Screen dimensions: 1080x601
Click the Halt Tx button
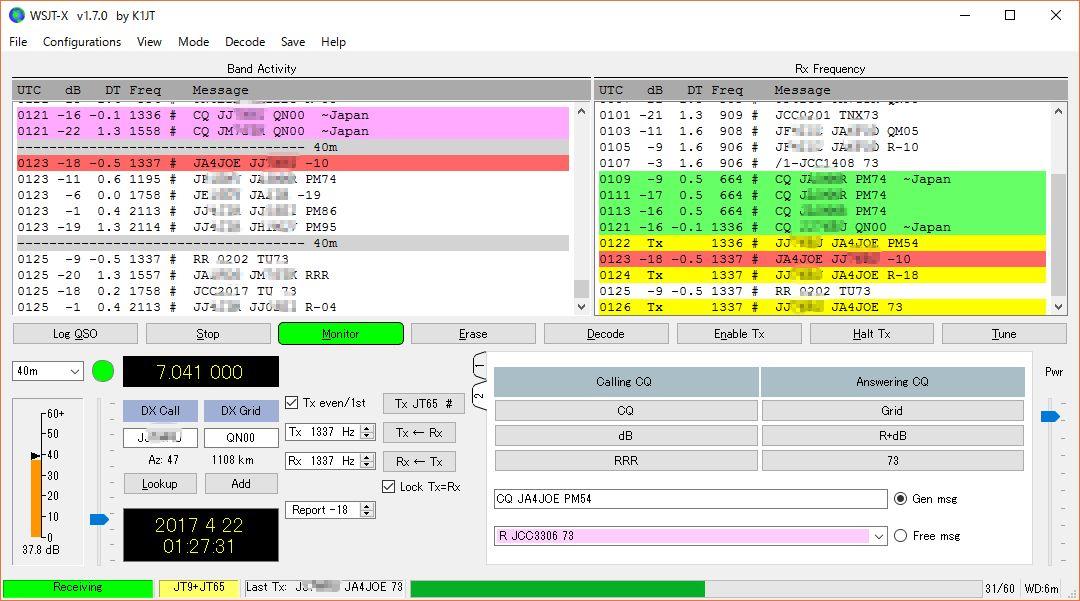click(x=872, y=334)
